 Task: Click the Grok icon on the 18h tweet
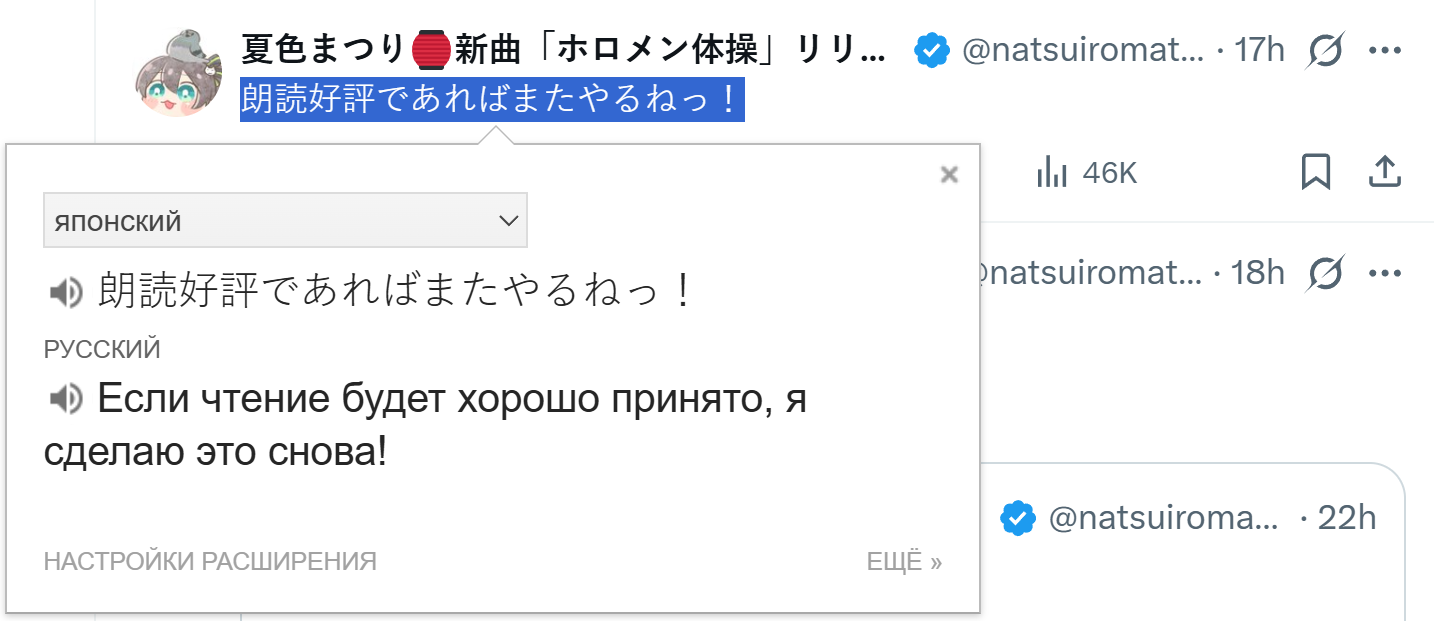tap(1325, 272)
